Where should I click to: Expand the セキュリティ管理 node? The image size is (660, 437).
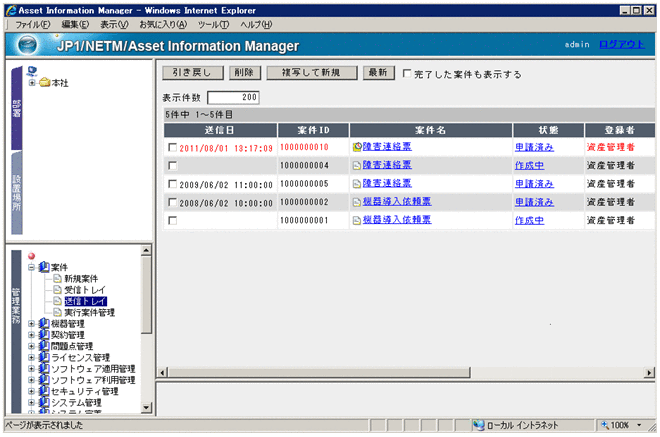31,392
